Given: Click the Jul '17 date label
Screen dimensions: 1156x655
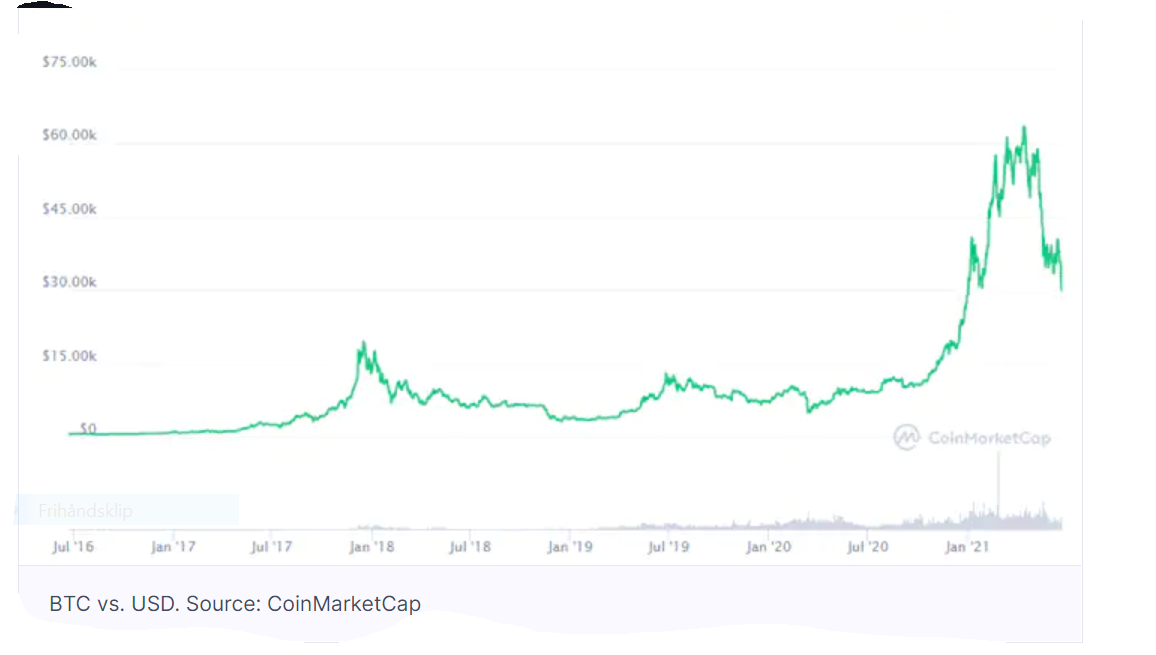Looking at the screenshot, I should tap(271, 547).
